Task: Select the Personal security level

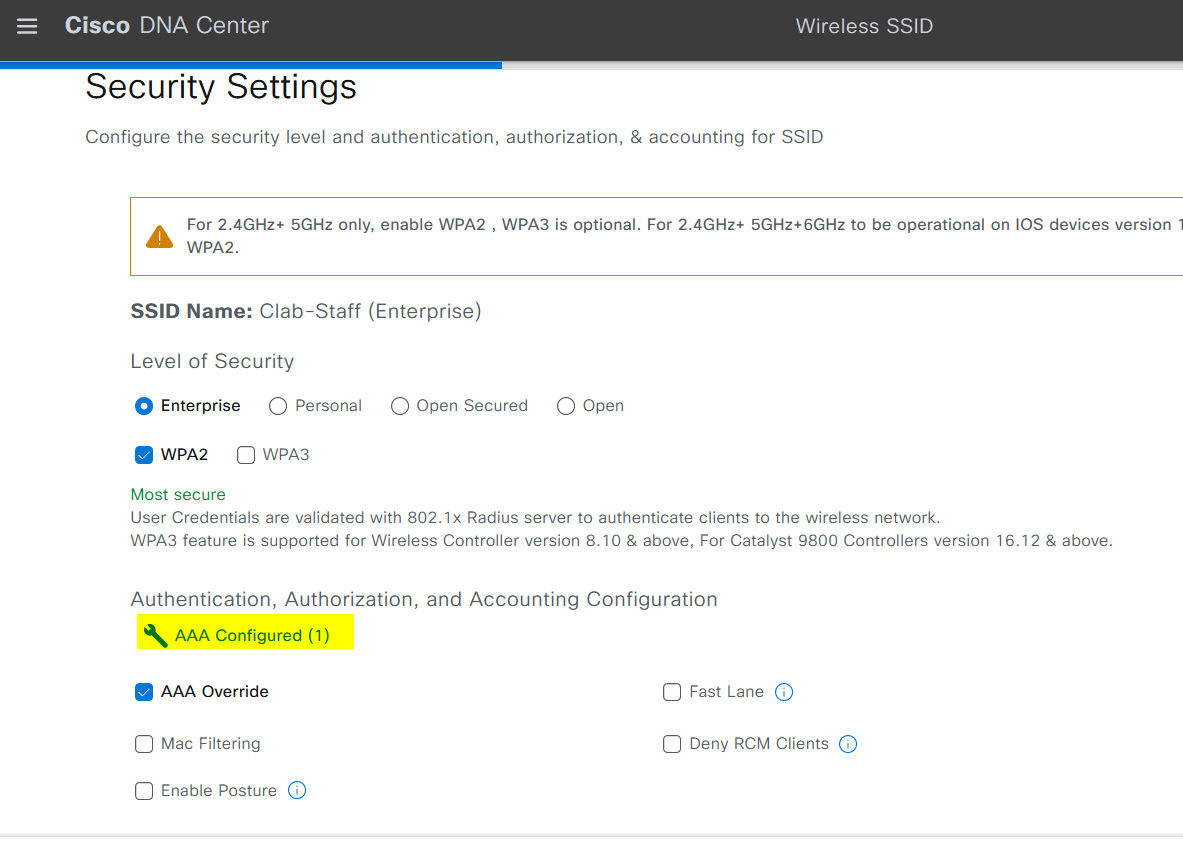Action: [278, 406]
